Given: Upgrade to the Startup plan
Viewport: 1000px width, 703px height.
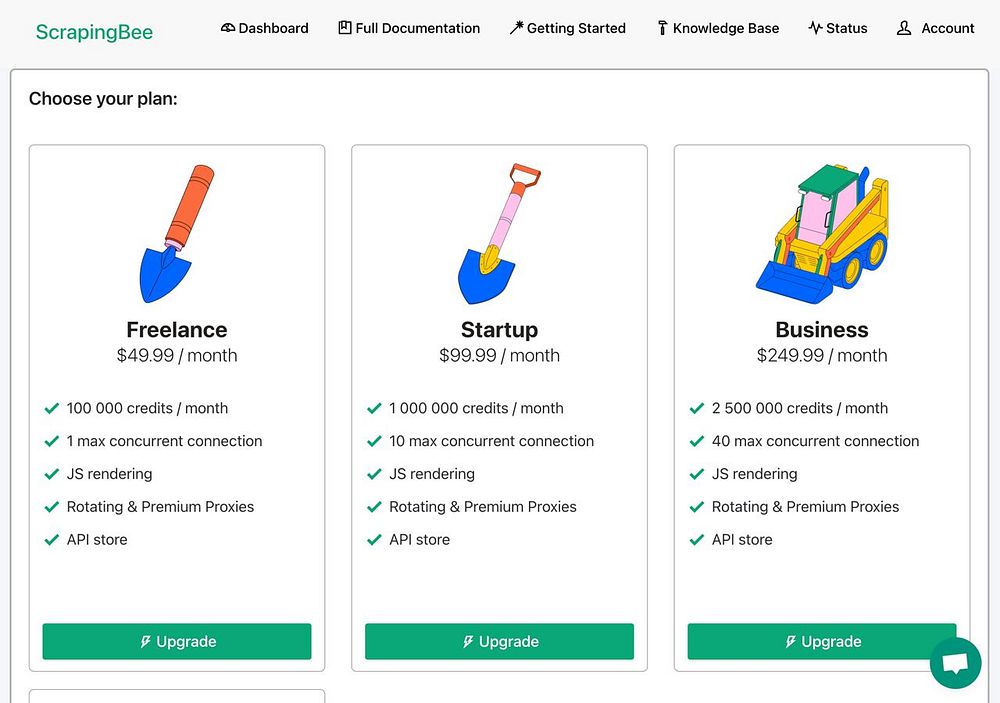Looking at the screenshot, I should click(499, 642).
